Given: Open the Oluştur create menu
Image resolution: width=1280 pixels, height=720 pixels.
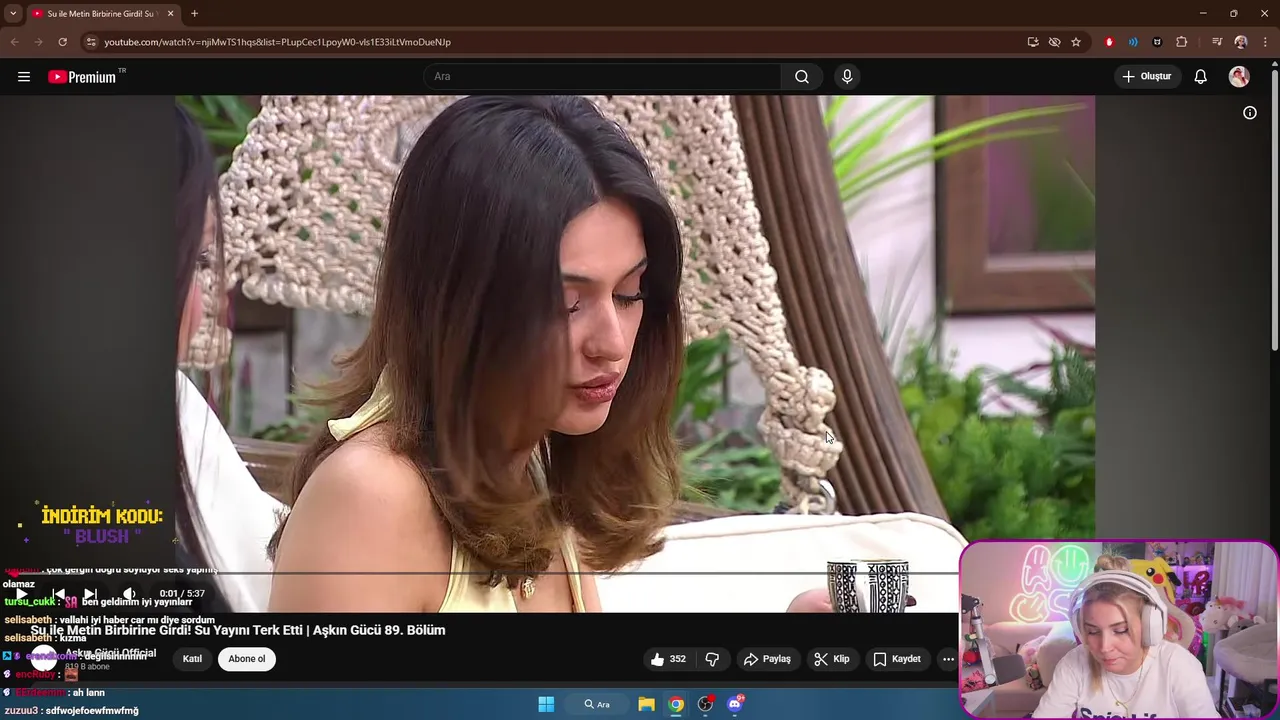Looking at the screenshot, I should point(1147,77).
